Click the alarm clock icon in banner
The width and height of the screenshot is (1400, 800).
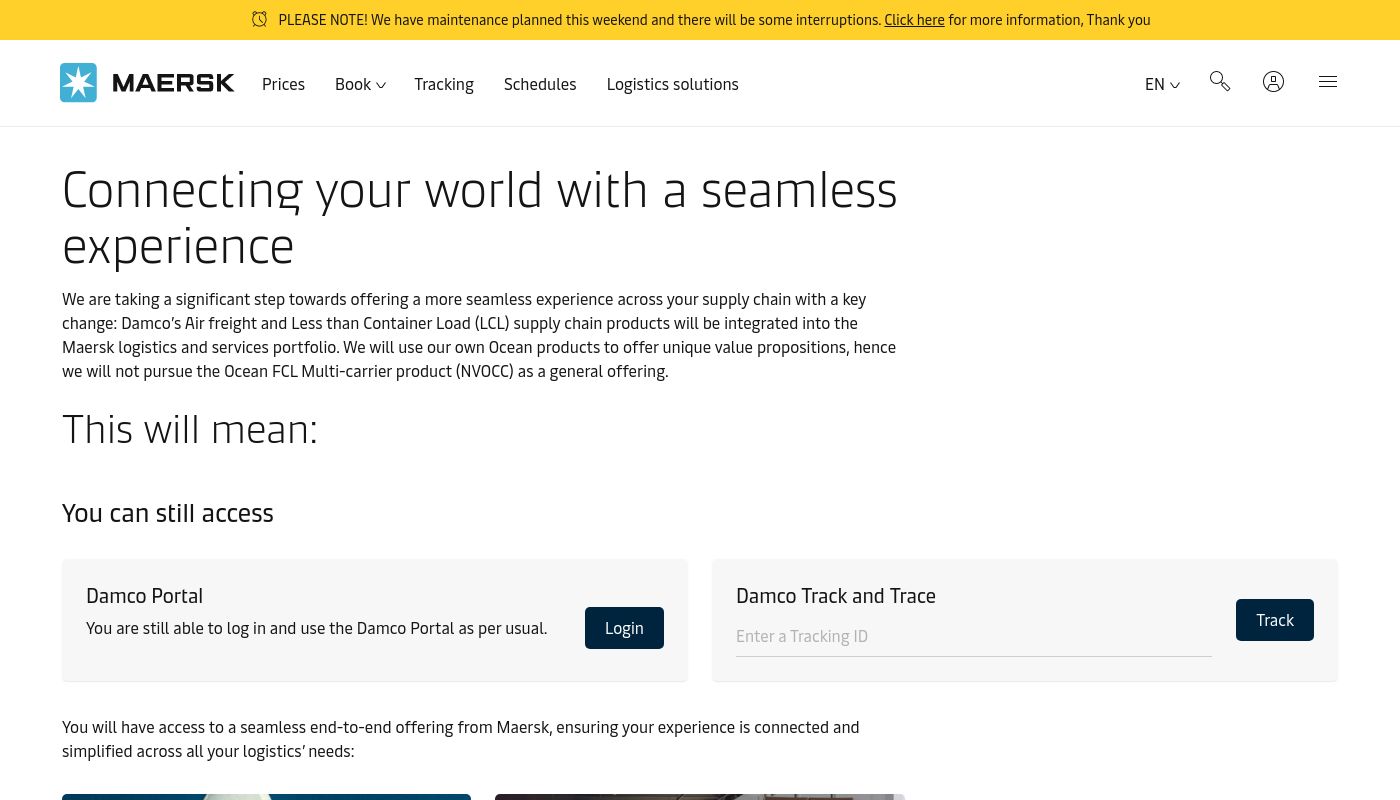point(259,19)
